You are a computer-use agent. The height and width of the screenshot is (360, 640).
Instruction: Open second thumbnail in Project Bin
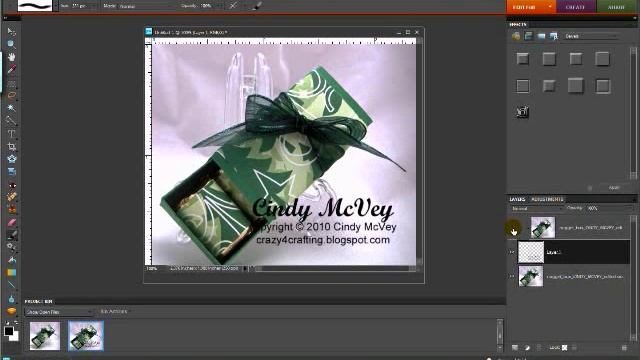coord(86,336)
